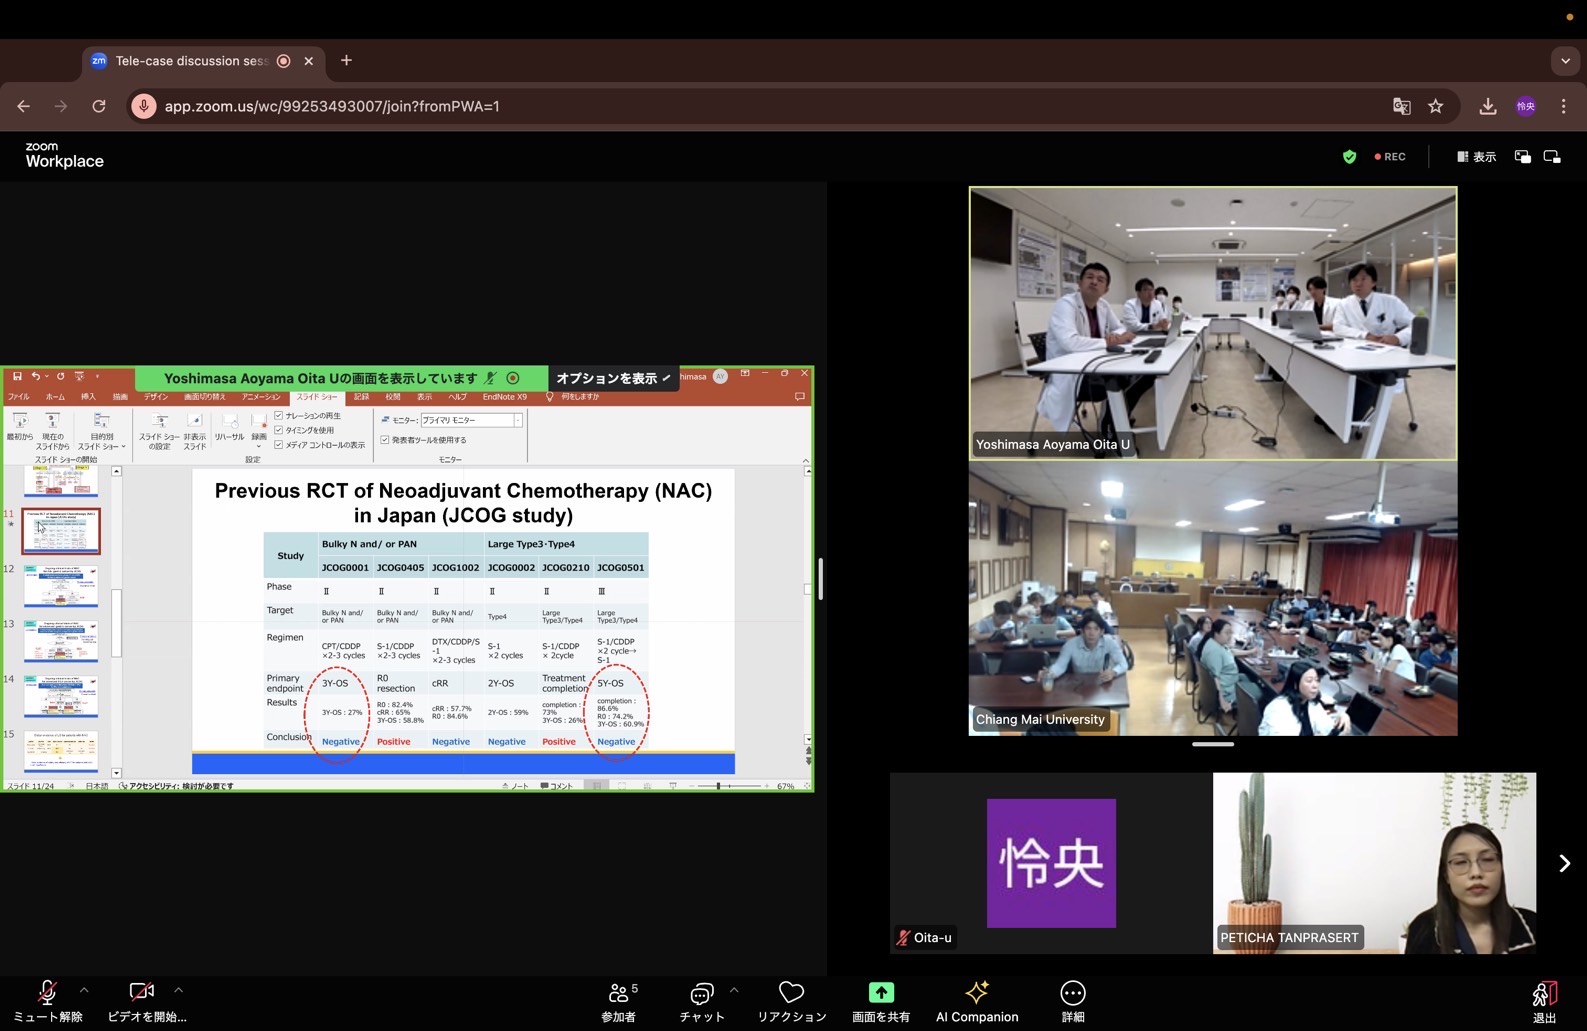
Task: Unmute microphone with ミュート解除 icon
Action: click(47, 992)
